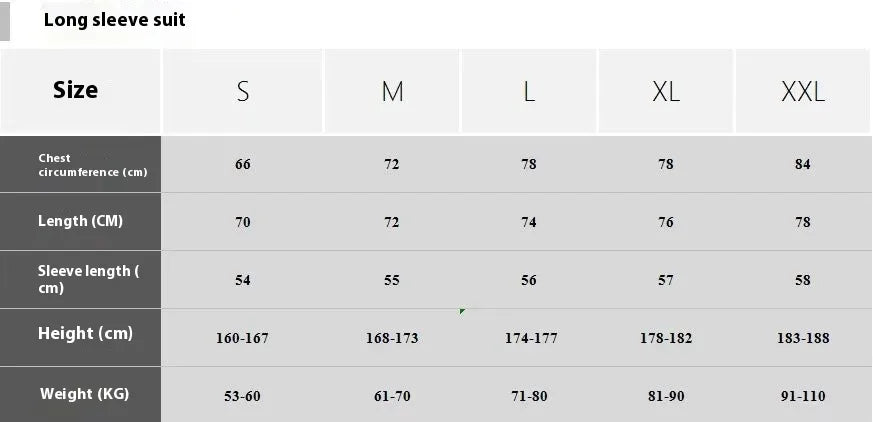Select sleeve length value 55 for size M
This screenshot has width=873, height=422.
click(x=392, y=281)
